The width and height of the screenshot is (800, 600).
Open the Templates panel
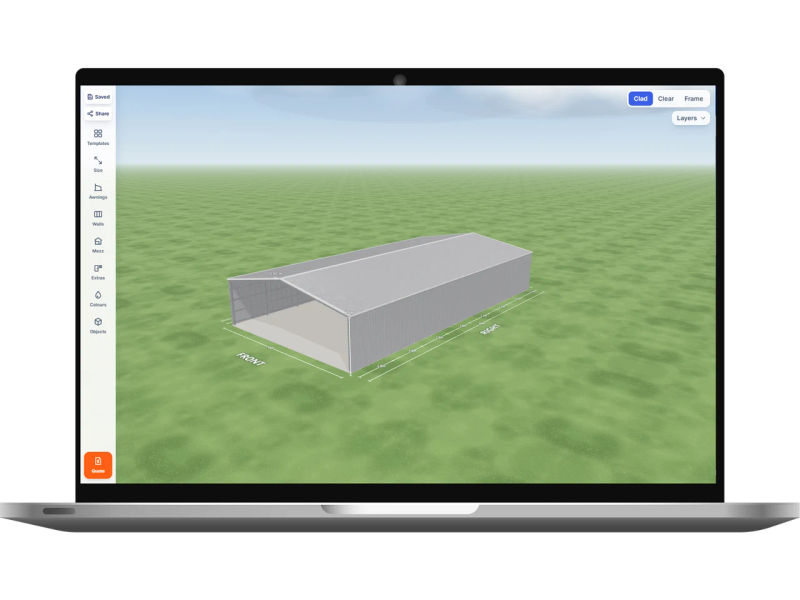(x=98, y=137)
